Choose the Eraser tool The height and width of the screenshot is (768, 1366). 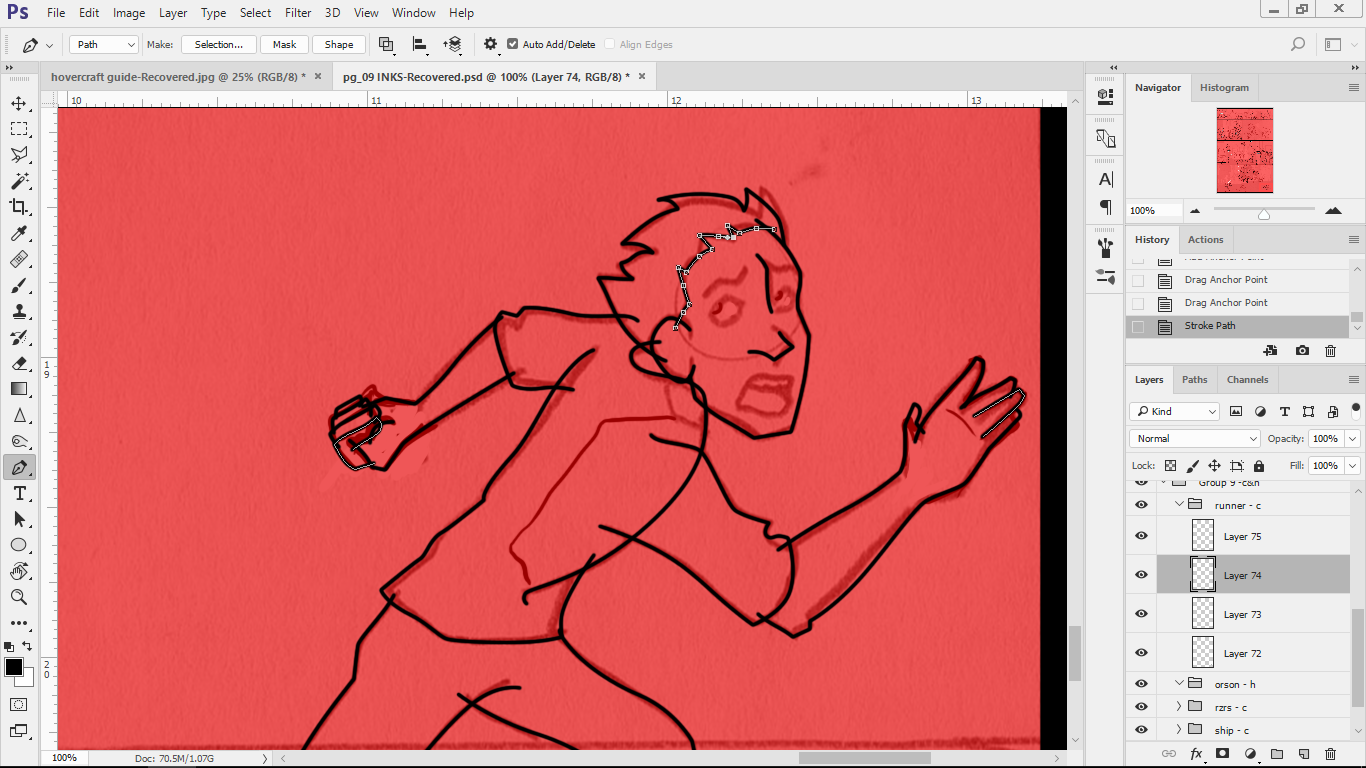19,364
